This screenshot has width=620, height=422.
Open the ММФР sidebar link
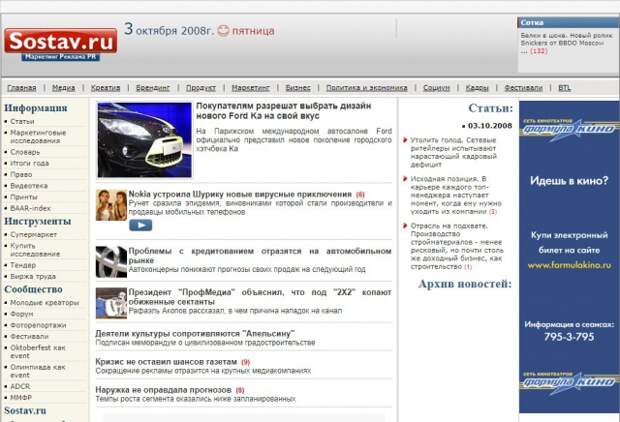coord(21,397)
